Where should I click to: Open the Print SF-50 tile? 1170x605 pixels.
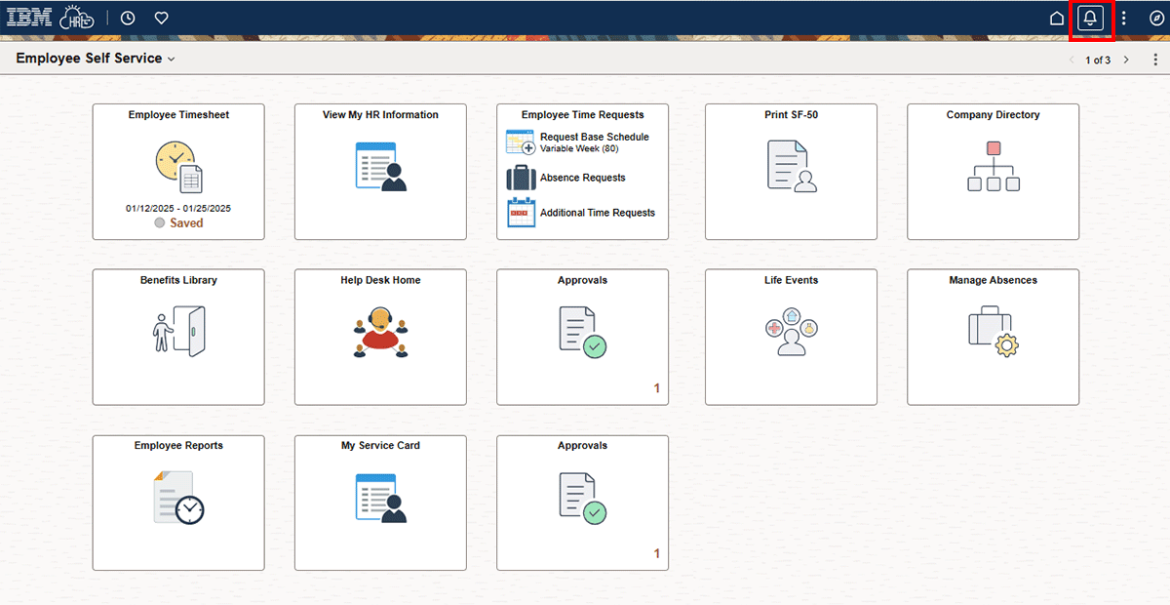[x=790, y=171]
